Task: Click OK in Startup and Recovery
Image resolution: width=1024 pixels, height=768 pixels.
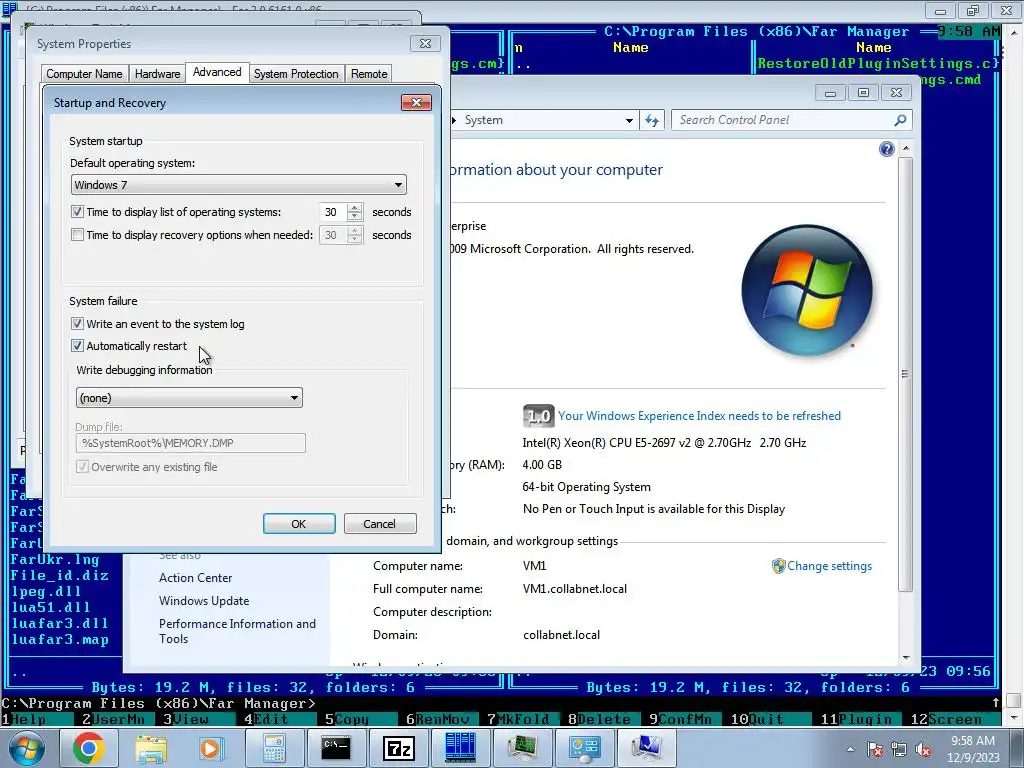Action: [x=299, y=524]
